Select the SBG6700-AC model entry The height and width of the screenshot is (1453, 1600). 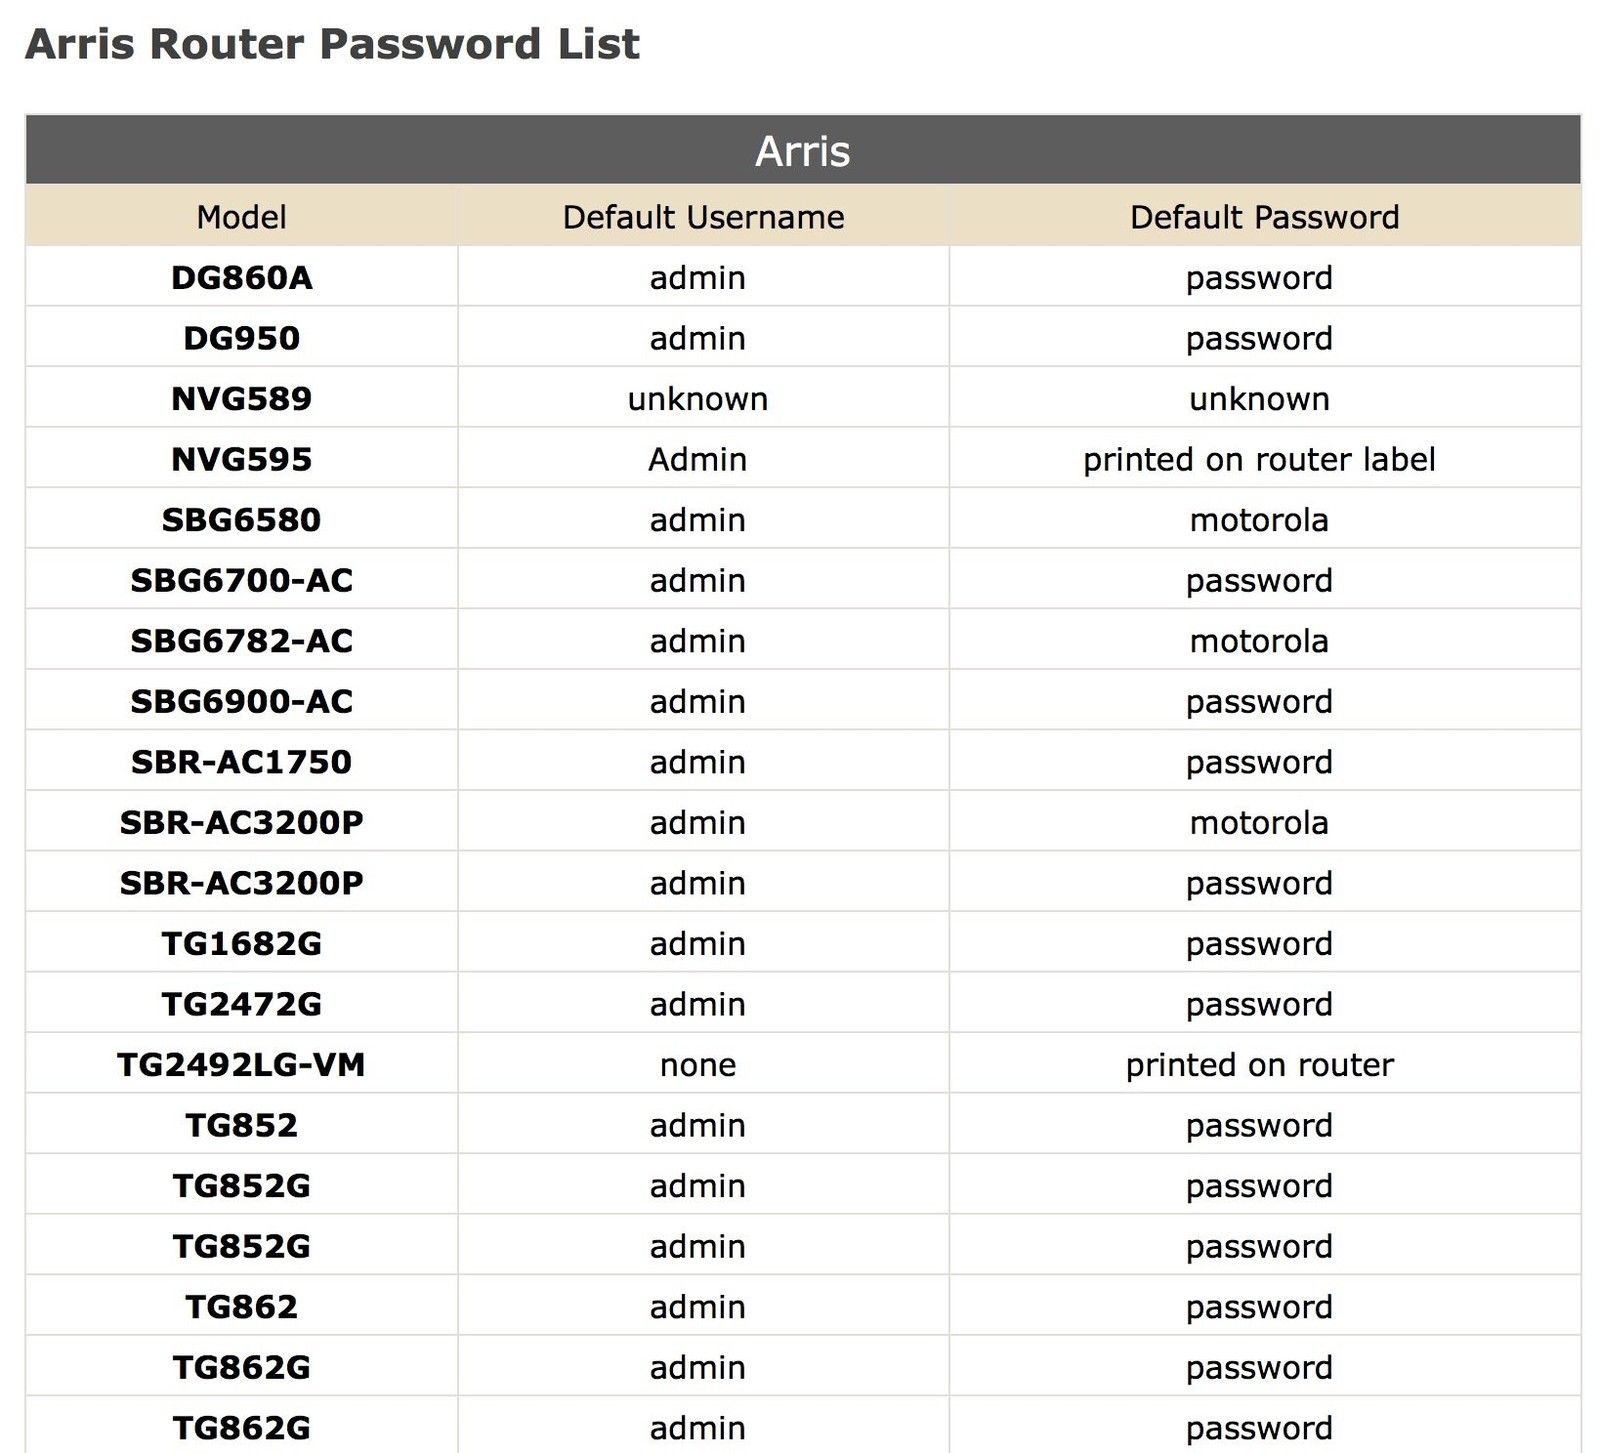point(241,581)
